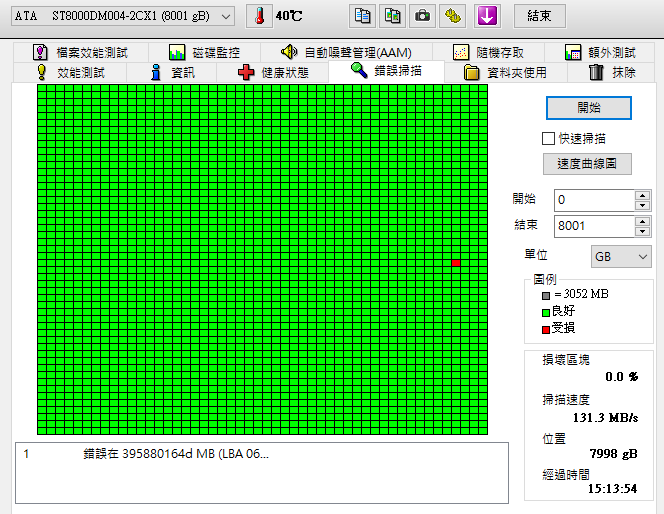The height and width of the screenshot is (514, 664).
Task: Click the 結束 exit button
Action: [540, 16]
